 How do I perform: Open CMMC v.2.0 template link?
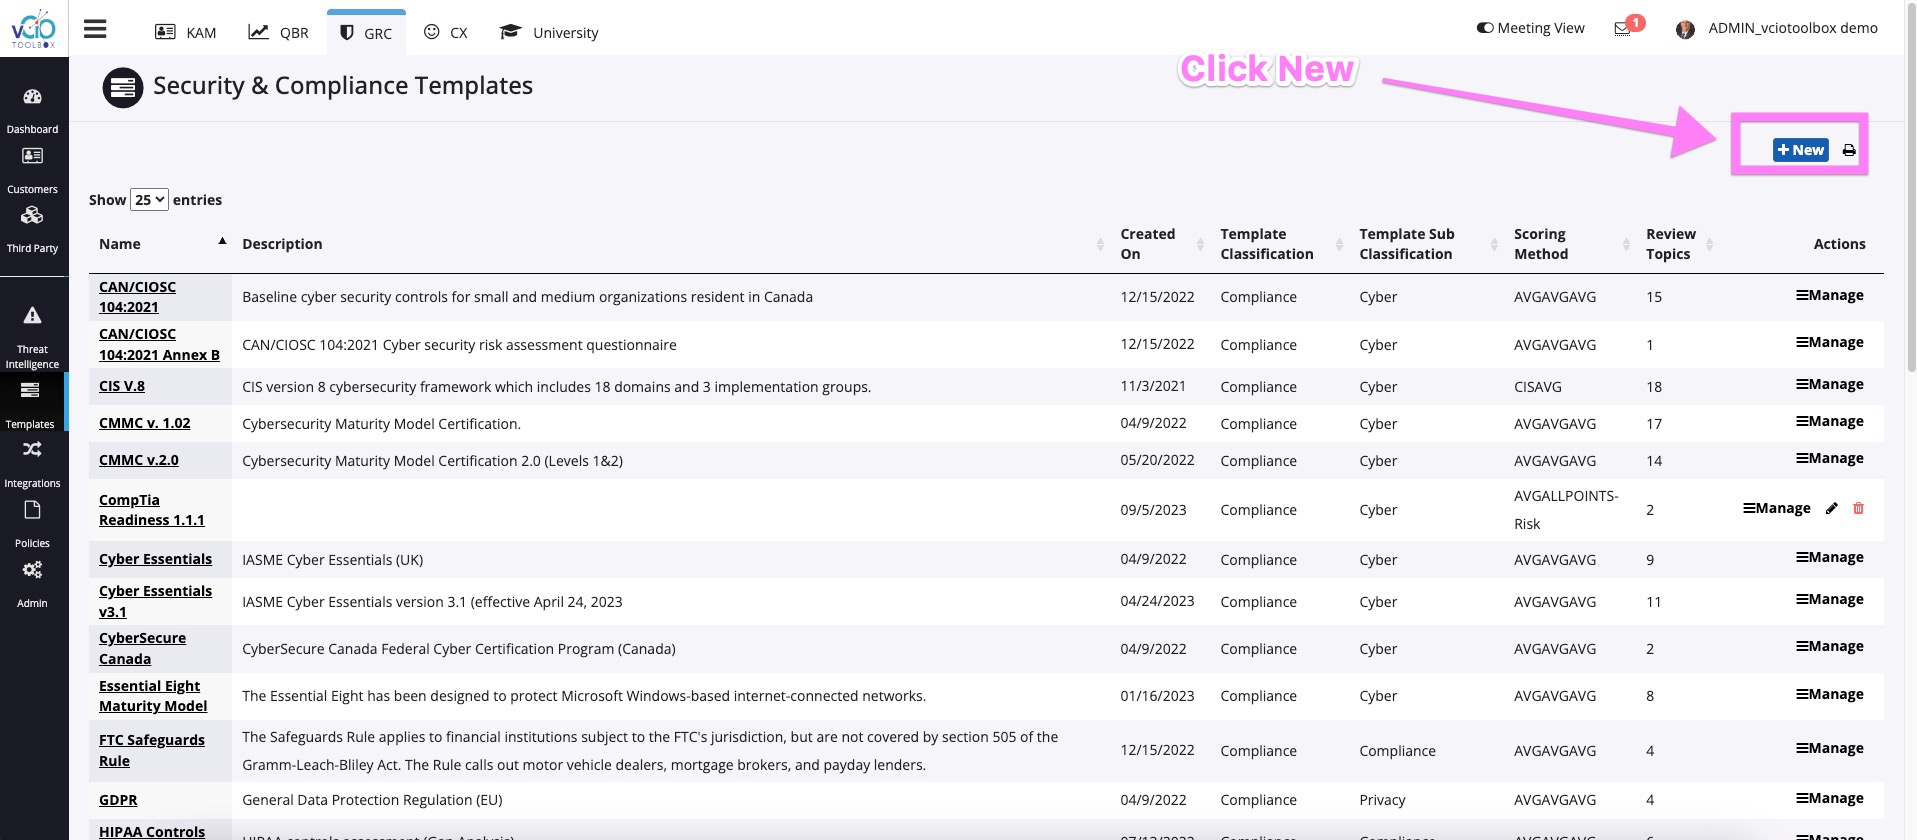139,460
